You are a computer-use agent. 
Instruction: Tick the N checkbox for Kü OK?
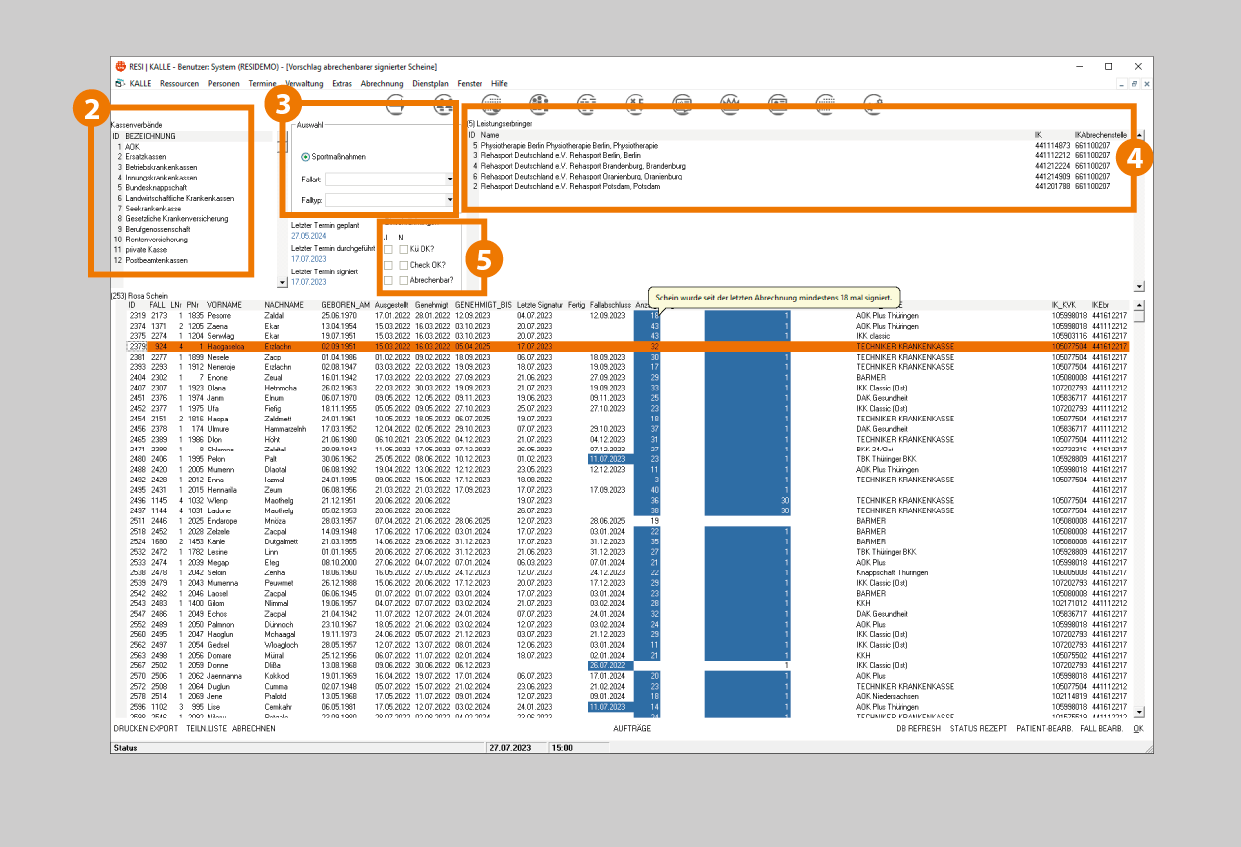click(403, 249)
